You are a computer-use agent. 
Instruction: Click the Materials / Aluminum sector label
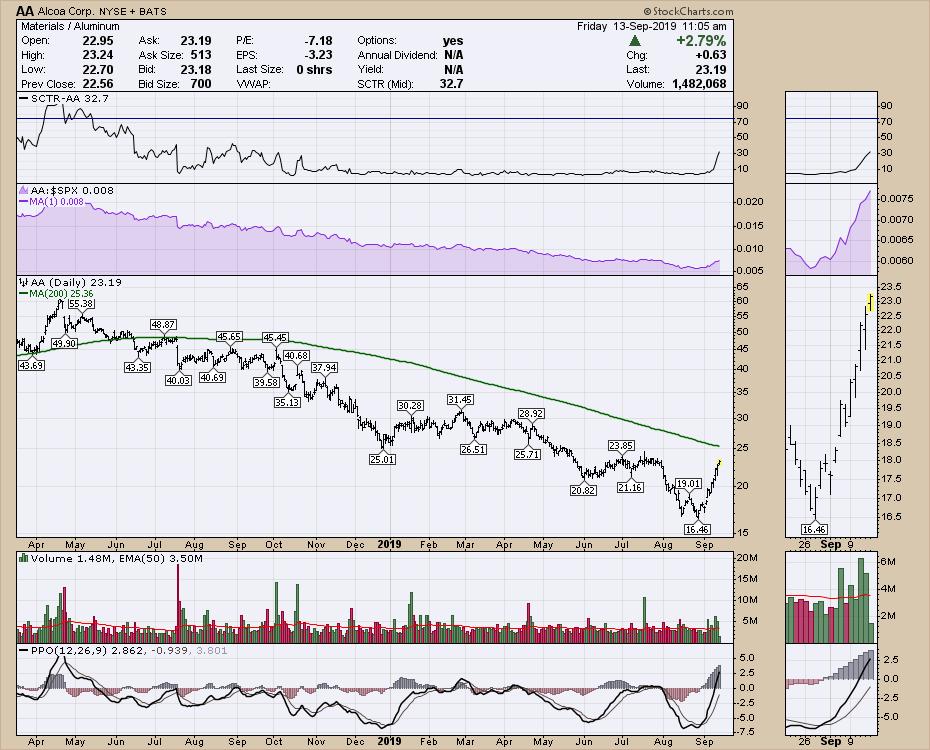click(70, 26)
